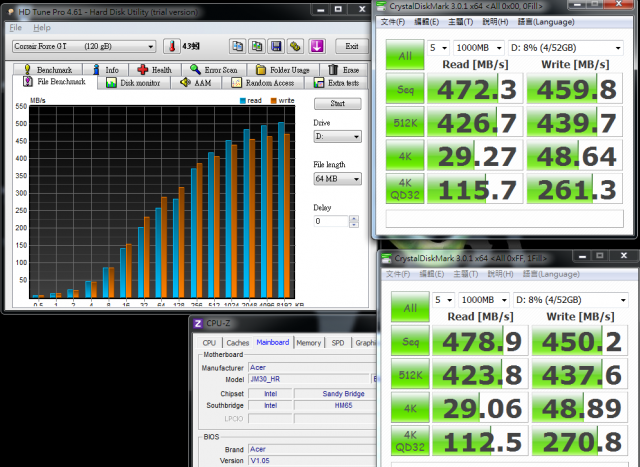The image size is (640, 467).
Task: Run 4K test in top CrystalDiskMark
Action: click(405, 156)
